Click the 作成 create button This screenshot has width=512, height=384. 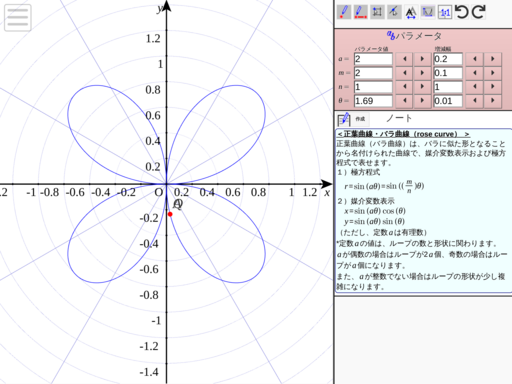tap(360, 119)
